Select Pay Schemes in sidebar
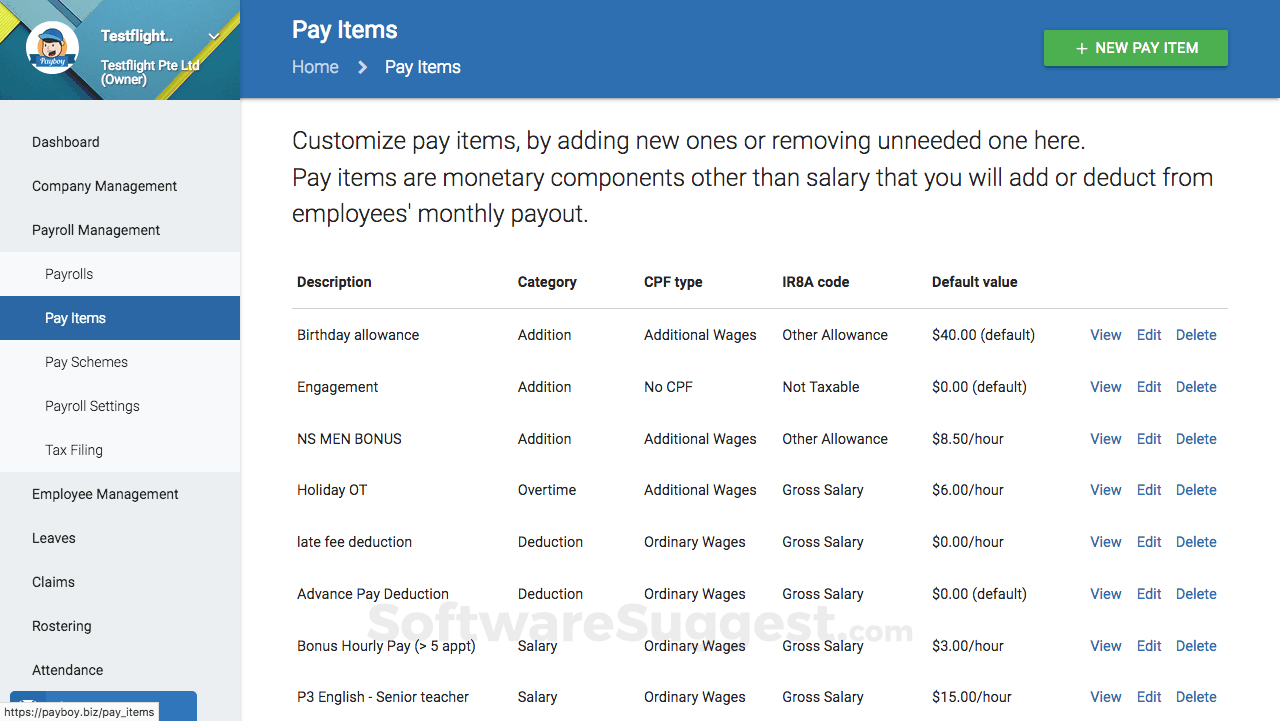Image resolution: width=1280 pixels, height=721 pixels. tap(86, 362)
